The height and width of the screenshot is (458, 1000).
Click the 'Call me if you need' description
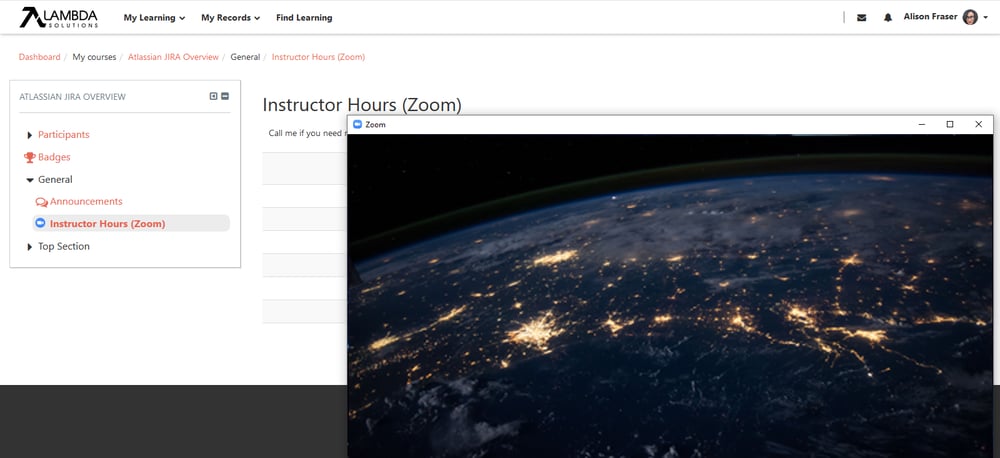(x=307, y=133)
